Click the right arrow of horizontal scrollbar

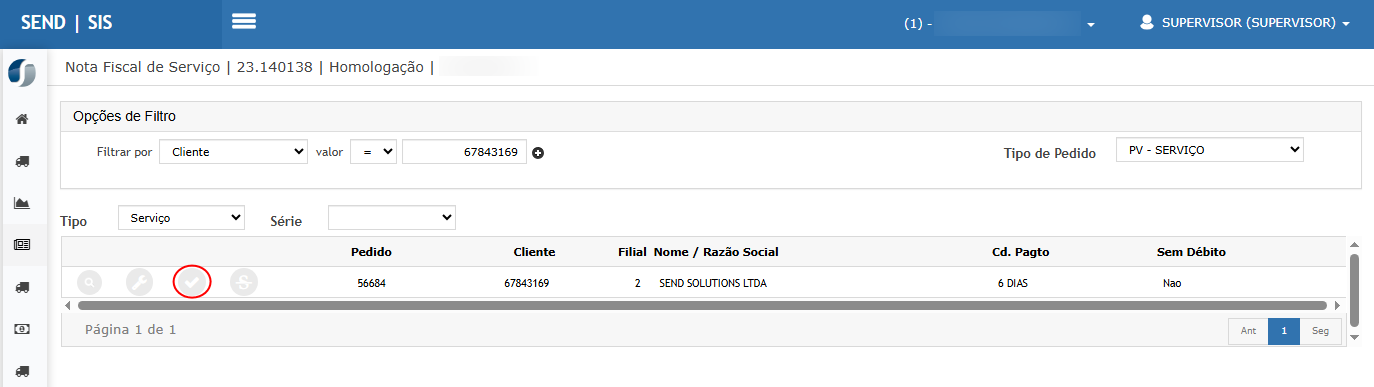pos(1338,305)
